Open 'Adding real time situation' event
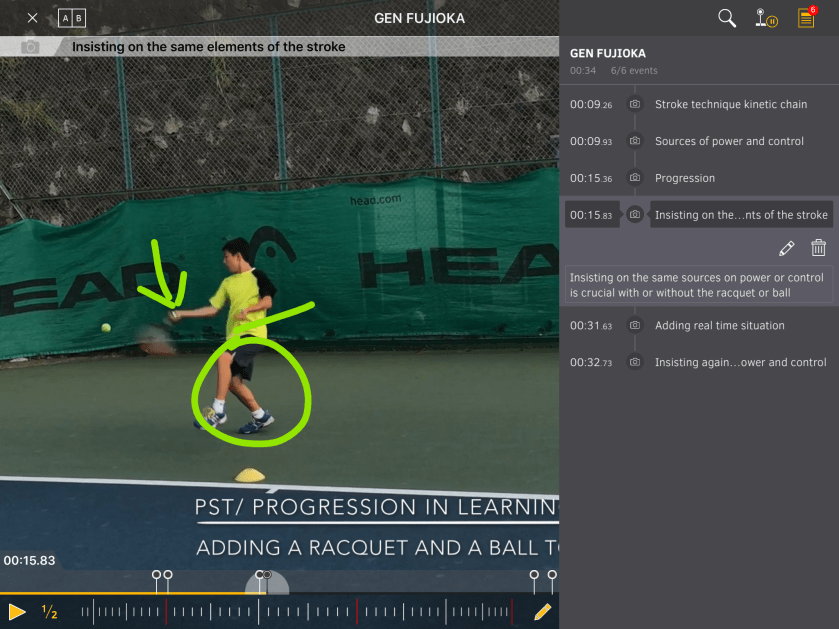Viewport: 839px width, 629px height. pyautogui.click(x=719, y=325)
